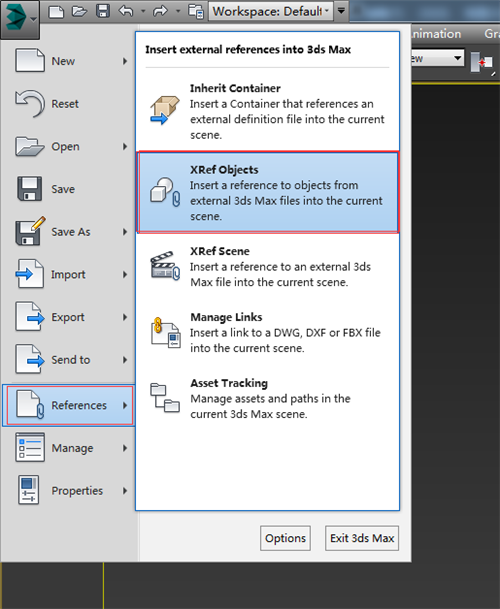This screenshot has width=500, height=609.
Task: Select the Send to menu item
Action: click(70, 360)
